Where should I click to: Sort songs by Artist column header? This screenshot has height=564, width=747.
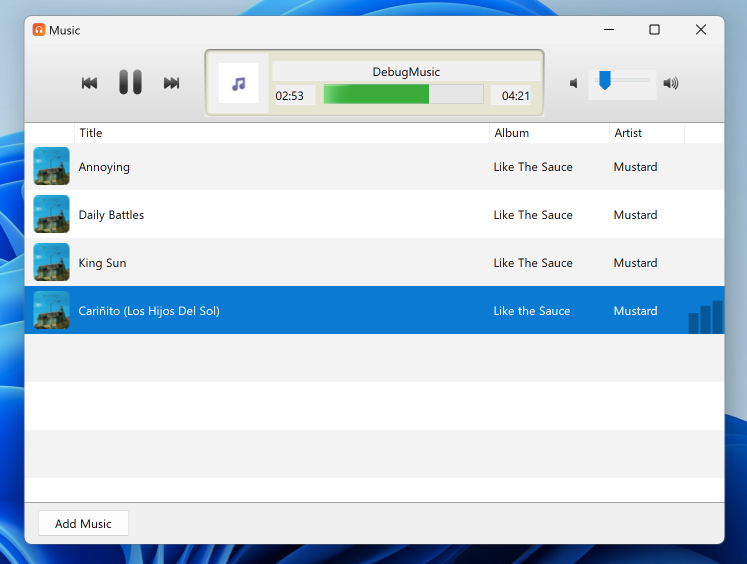click(647, 133)
